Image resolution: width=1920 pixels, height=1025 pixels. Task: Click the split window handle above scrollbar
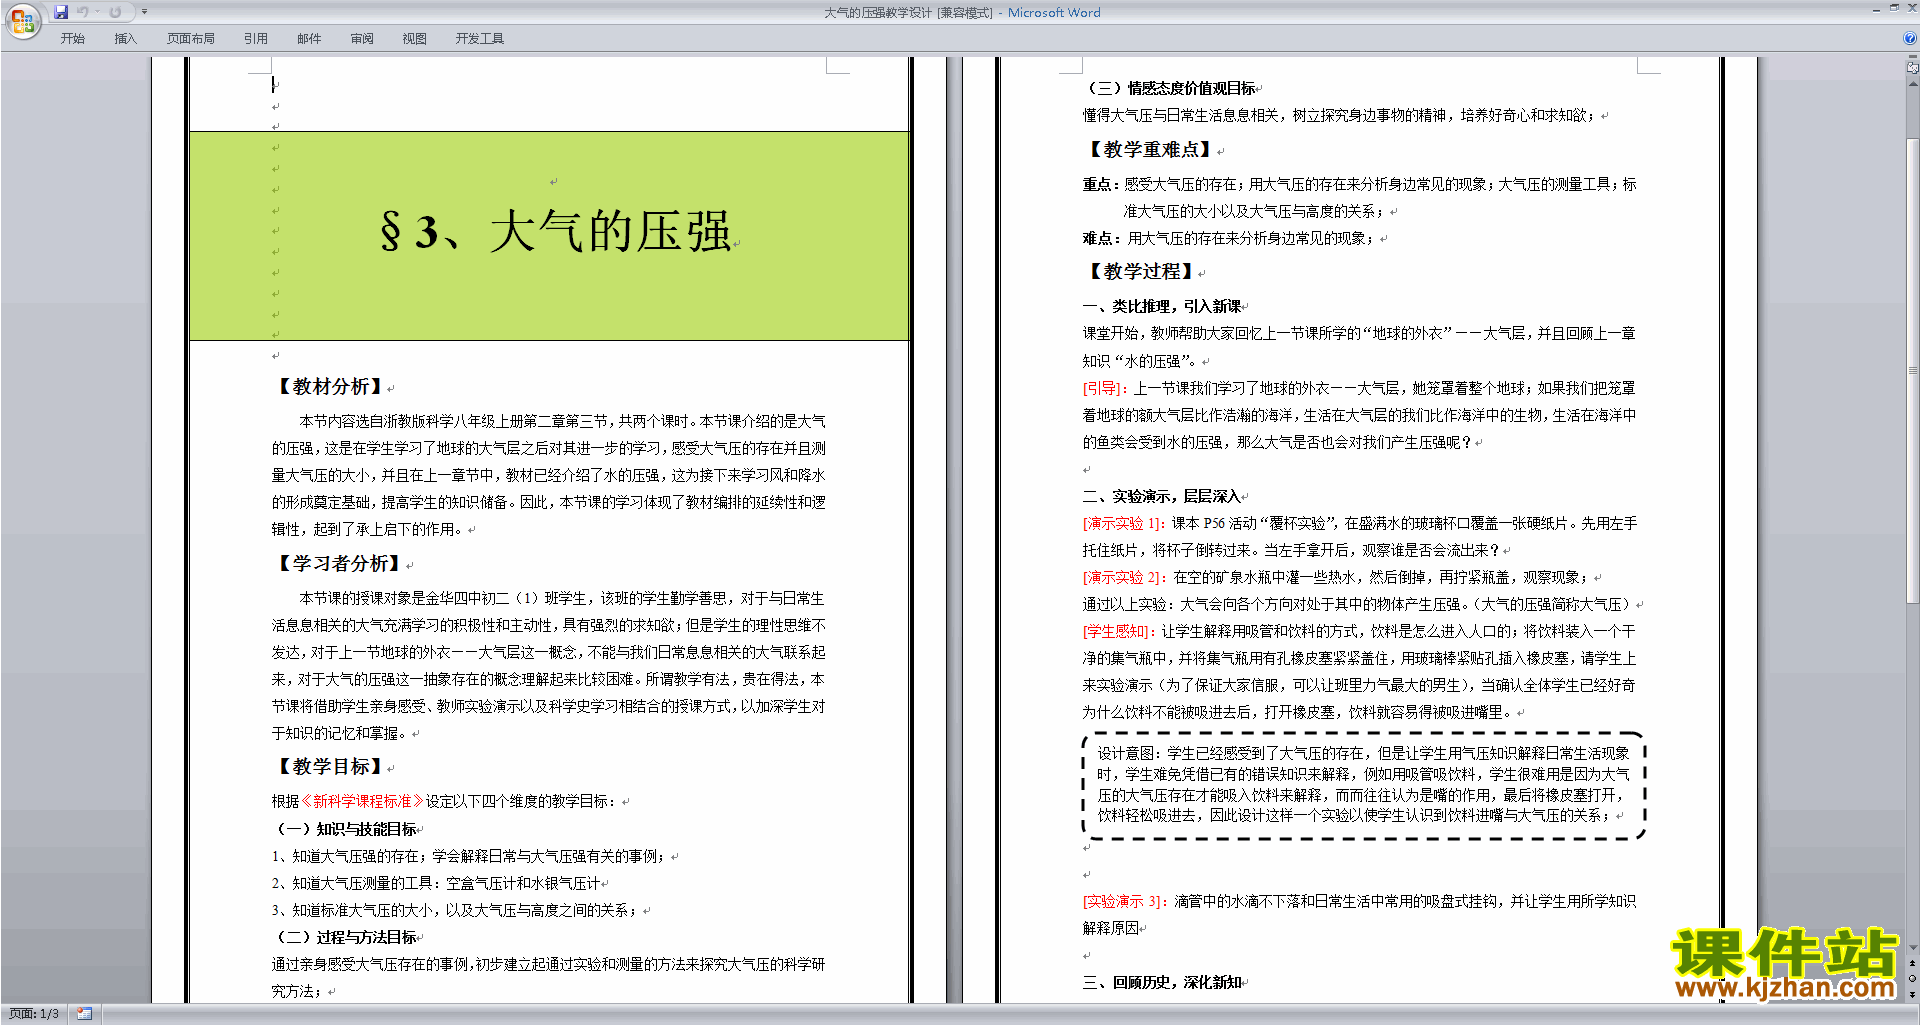[1912, 58]
